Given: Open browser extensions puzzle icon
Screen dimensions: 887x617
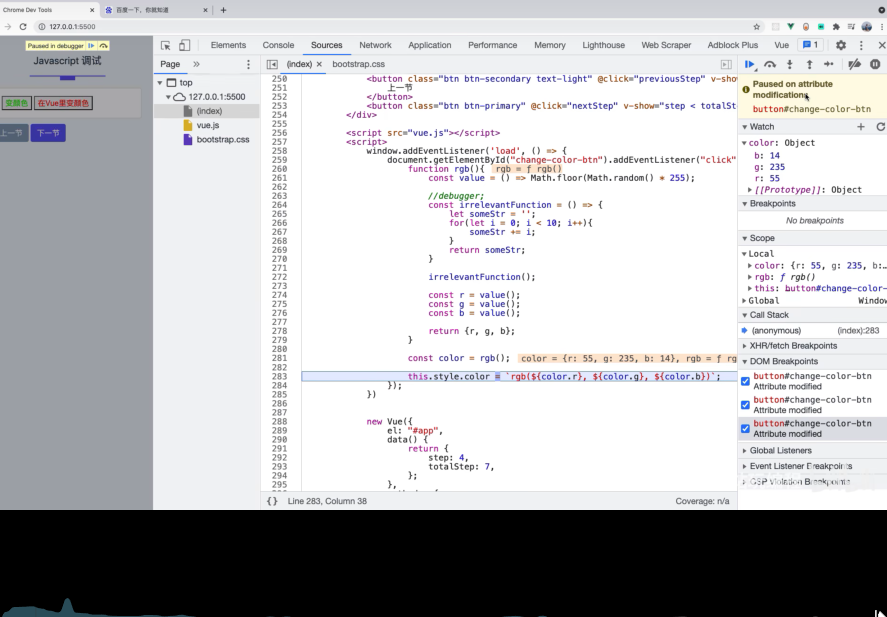Looking at the screenshot, I should pyautogui.click(x=836, y=27).
